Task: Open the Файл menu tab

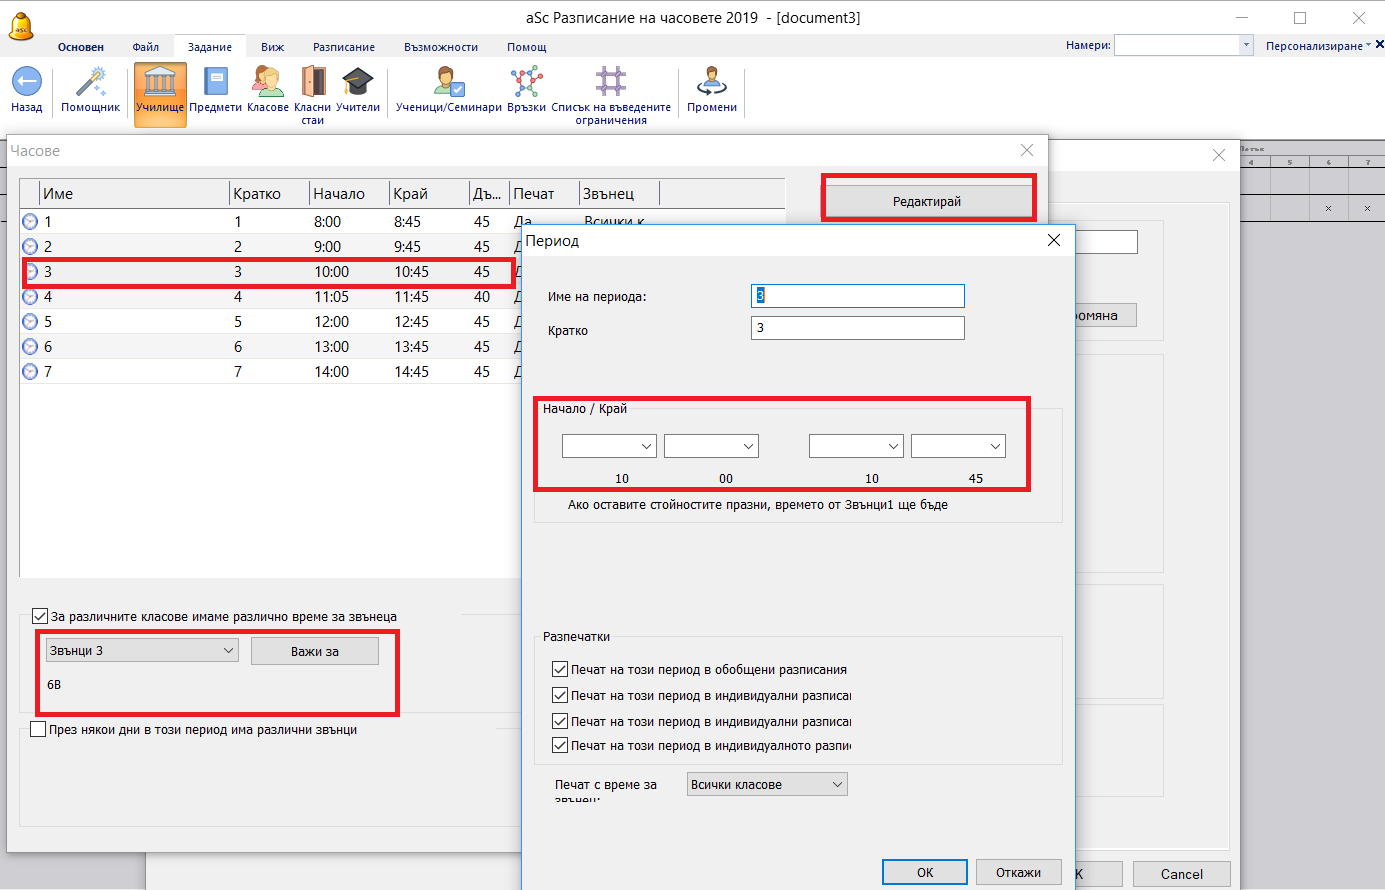Action: tap(146, 47)
